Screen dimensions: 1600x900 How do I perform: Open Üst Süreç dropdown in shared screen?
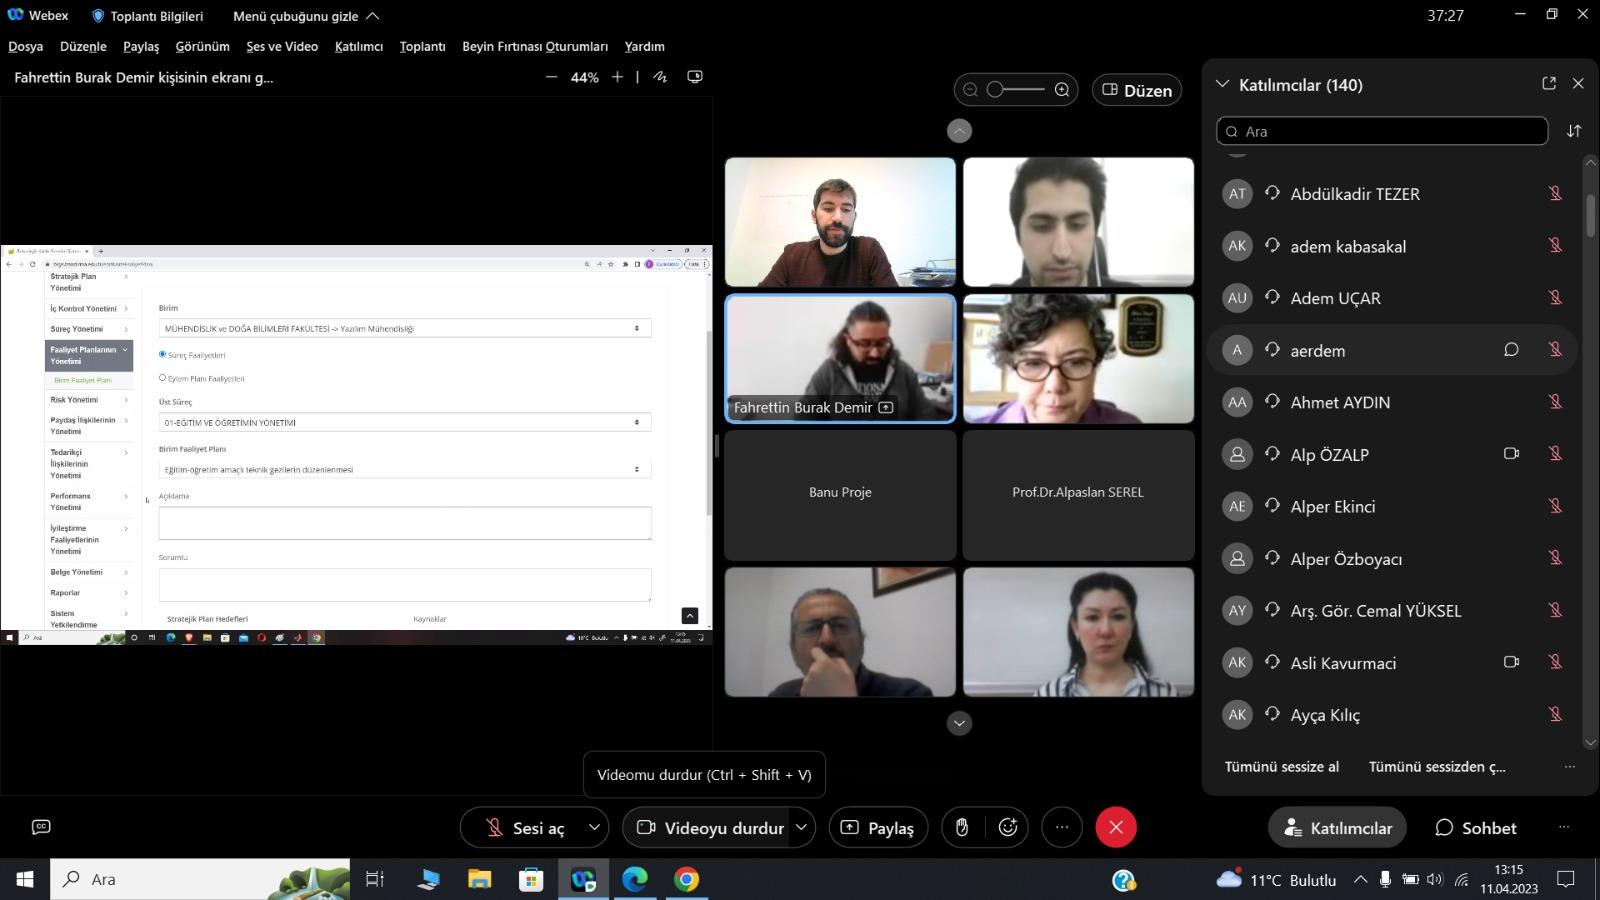pos(405,422)
